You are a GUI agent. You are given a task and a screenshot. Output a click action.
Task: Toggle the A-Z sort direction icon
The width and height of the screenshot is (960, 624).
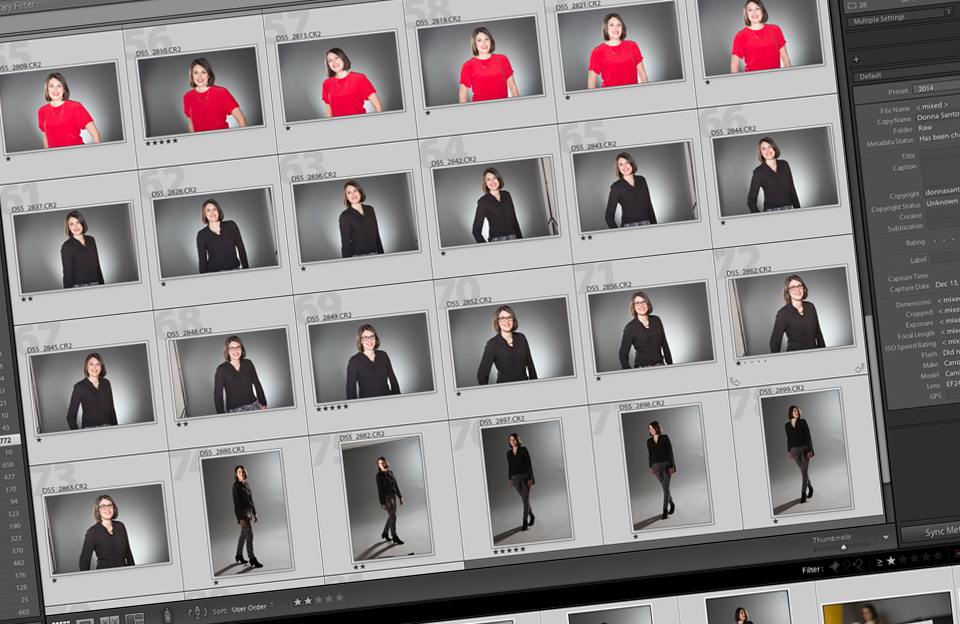tap(197, 612)
